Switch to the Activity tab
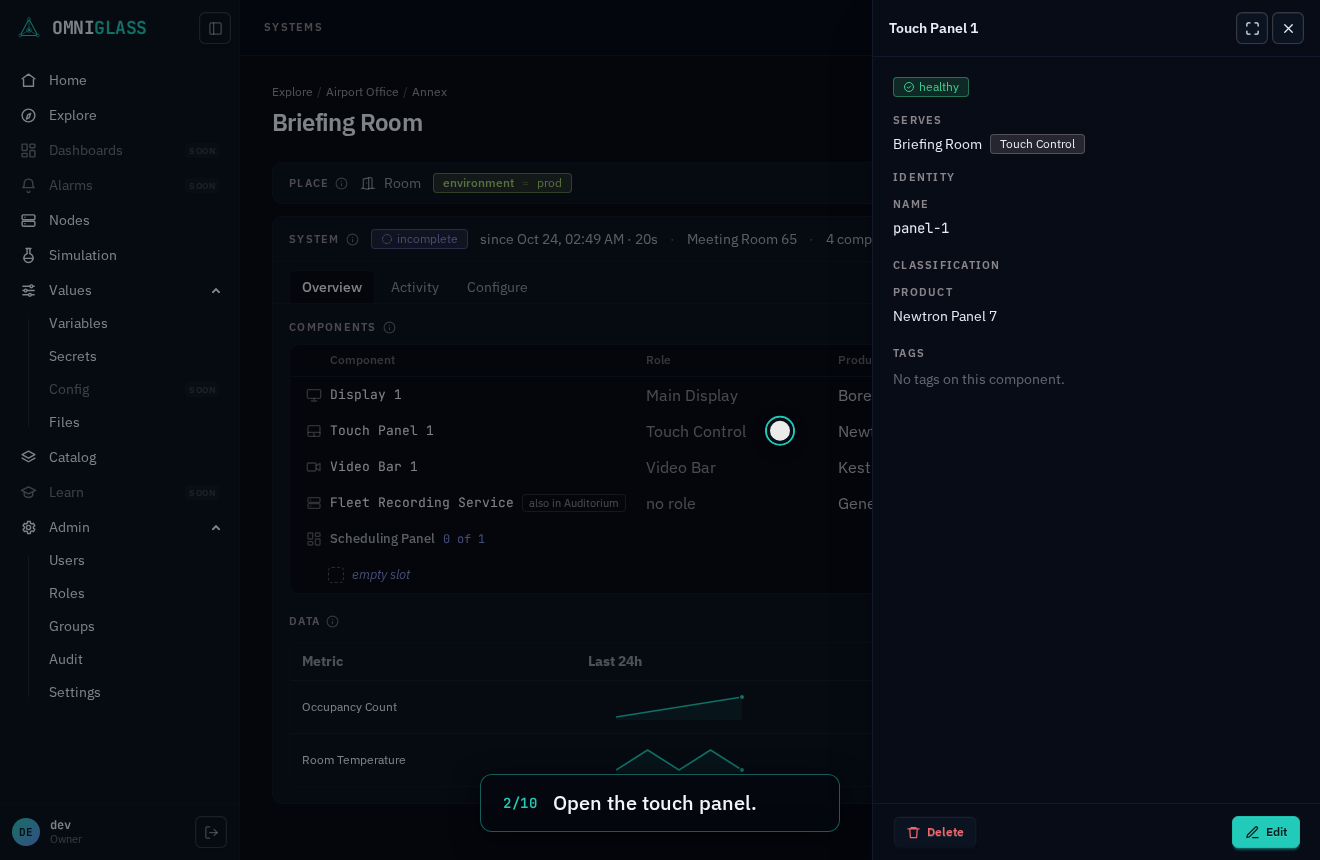 tap(415, 287)
